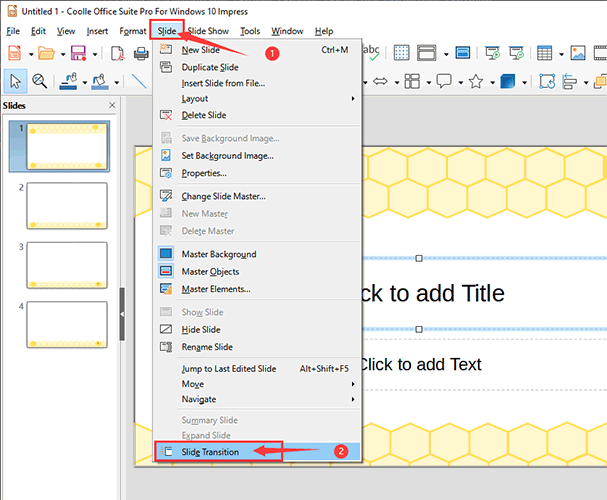
Task: Select the arrow selection tool
Action: (16, 81)
